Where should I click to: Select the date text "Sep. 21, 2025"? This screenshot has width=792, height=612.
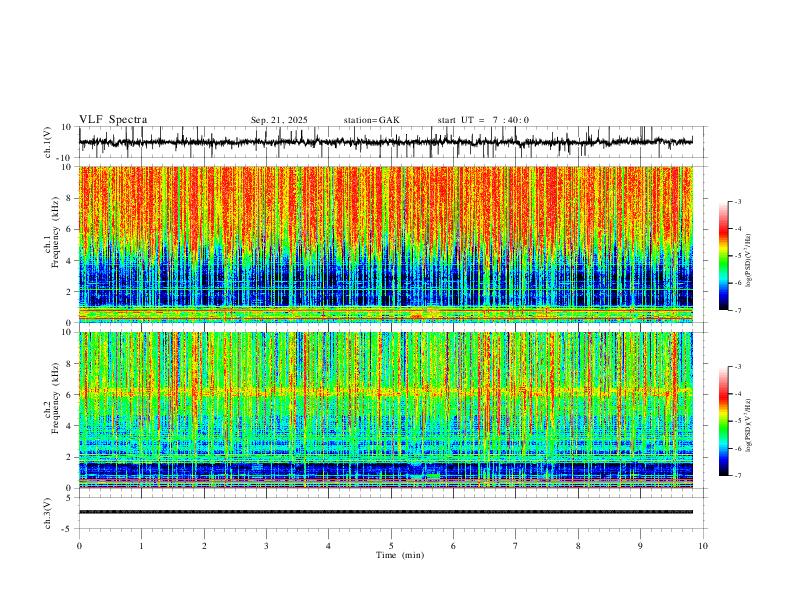[279, 120]
